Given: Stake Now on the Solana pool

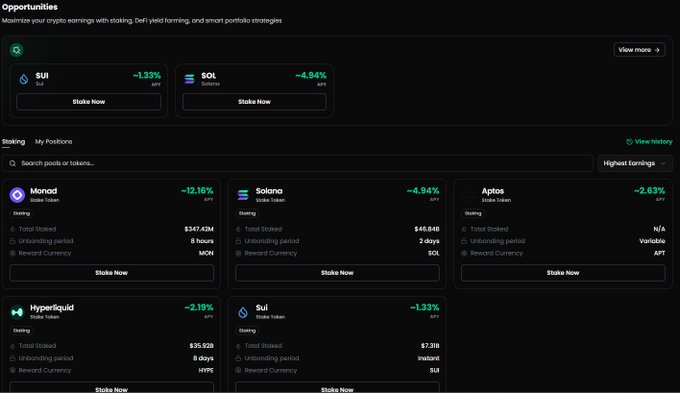Looking at the screenshot, I should tap(337, 273).
